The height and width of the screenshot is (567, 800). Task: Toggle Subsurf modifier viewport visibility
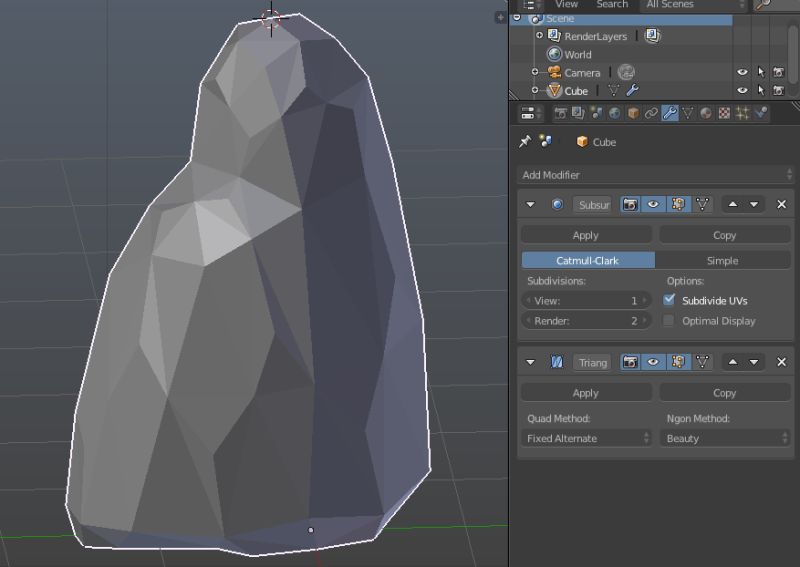click(653, 205)
